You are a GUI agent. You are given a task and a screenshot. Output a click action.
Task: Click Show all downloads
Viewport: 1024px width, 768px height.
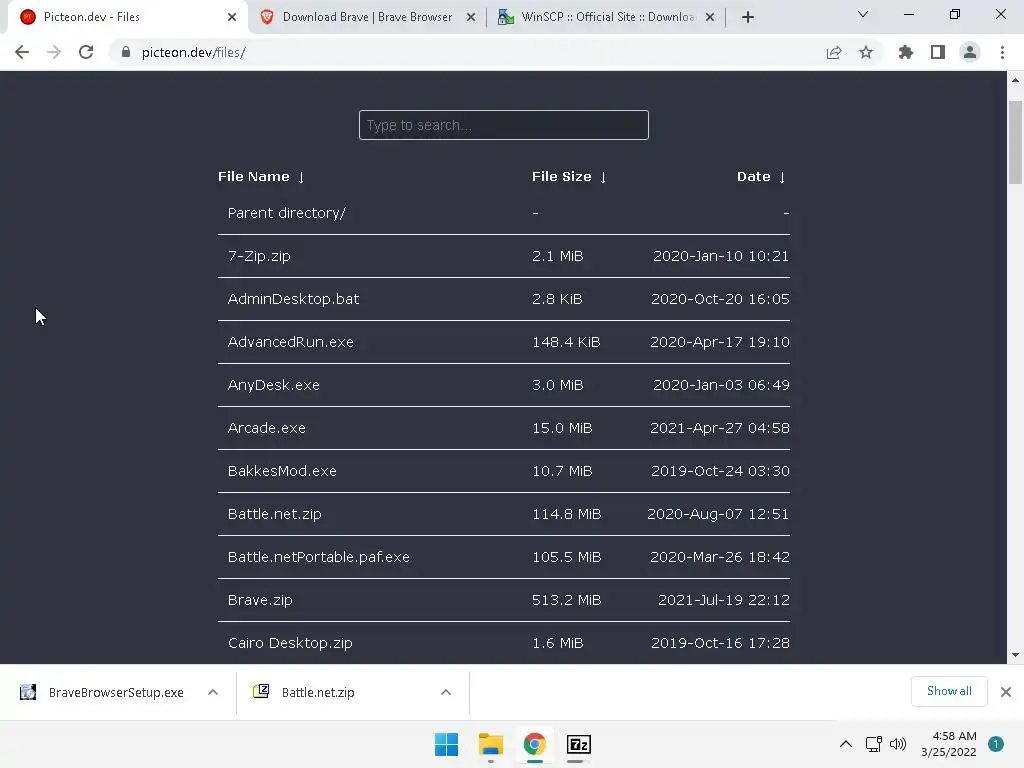pos(949,691)
